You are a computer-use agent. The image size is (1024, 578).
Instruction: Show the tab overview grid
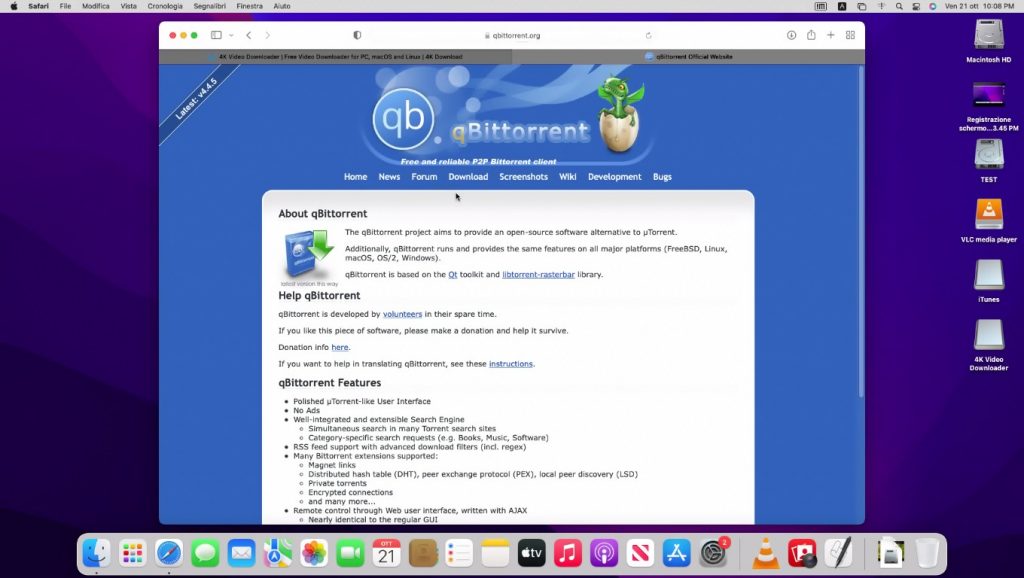click(x=850, y=35)
